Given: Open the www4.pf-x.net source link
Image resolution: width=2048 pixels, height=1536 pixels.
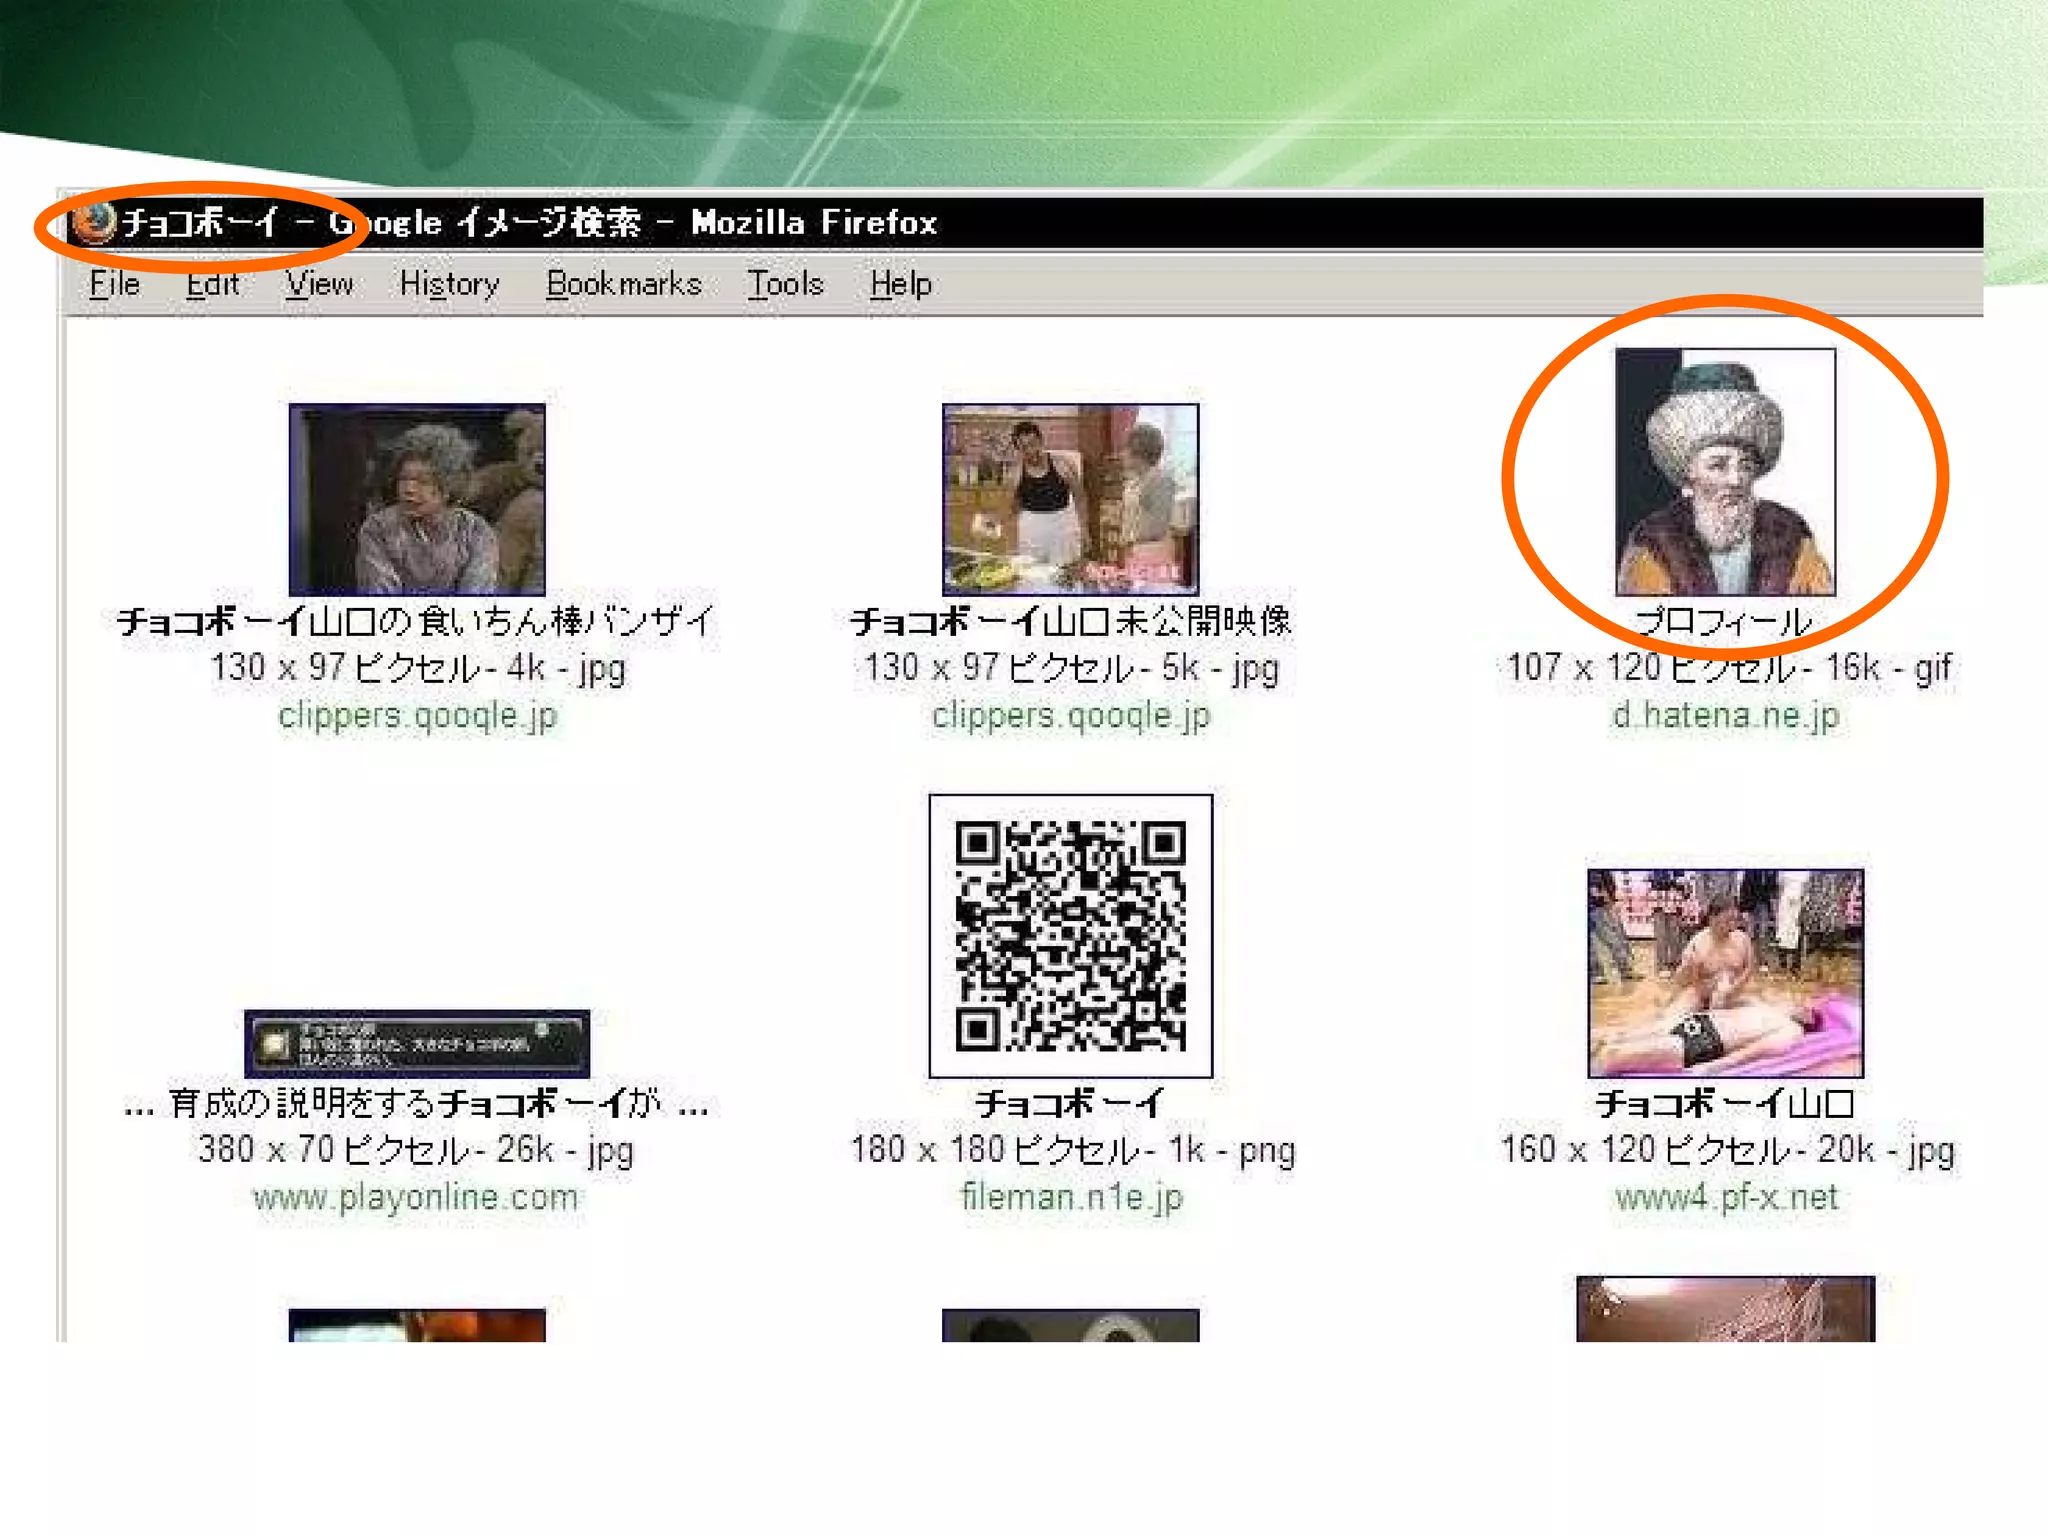Looking at the screenshot, I should tap(1726, 1197).
